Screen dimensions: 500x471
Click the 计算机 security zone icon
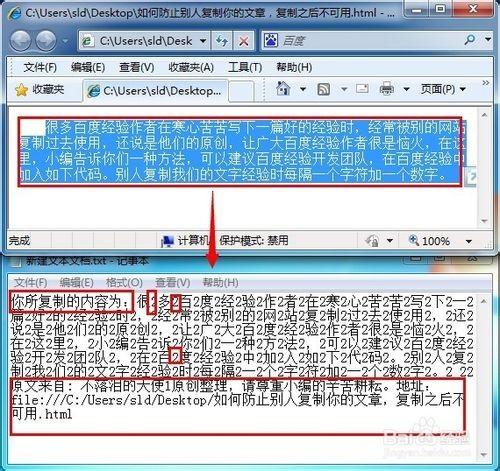[167, 241]
